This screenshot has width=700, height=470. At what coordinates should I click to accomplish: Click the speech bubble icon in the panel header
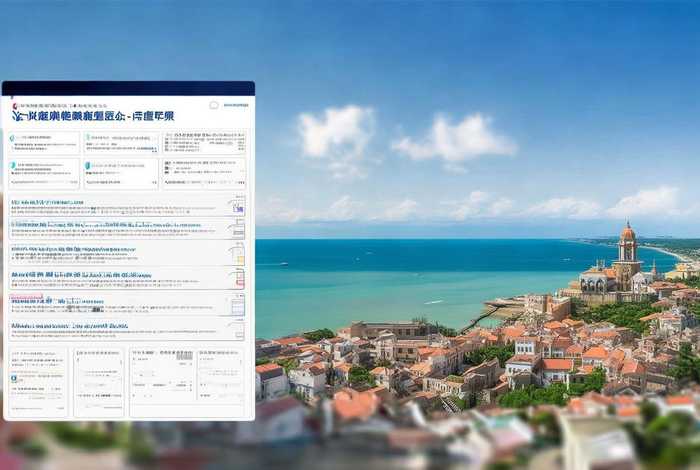pos(214,105)
